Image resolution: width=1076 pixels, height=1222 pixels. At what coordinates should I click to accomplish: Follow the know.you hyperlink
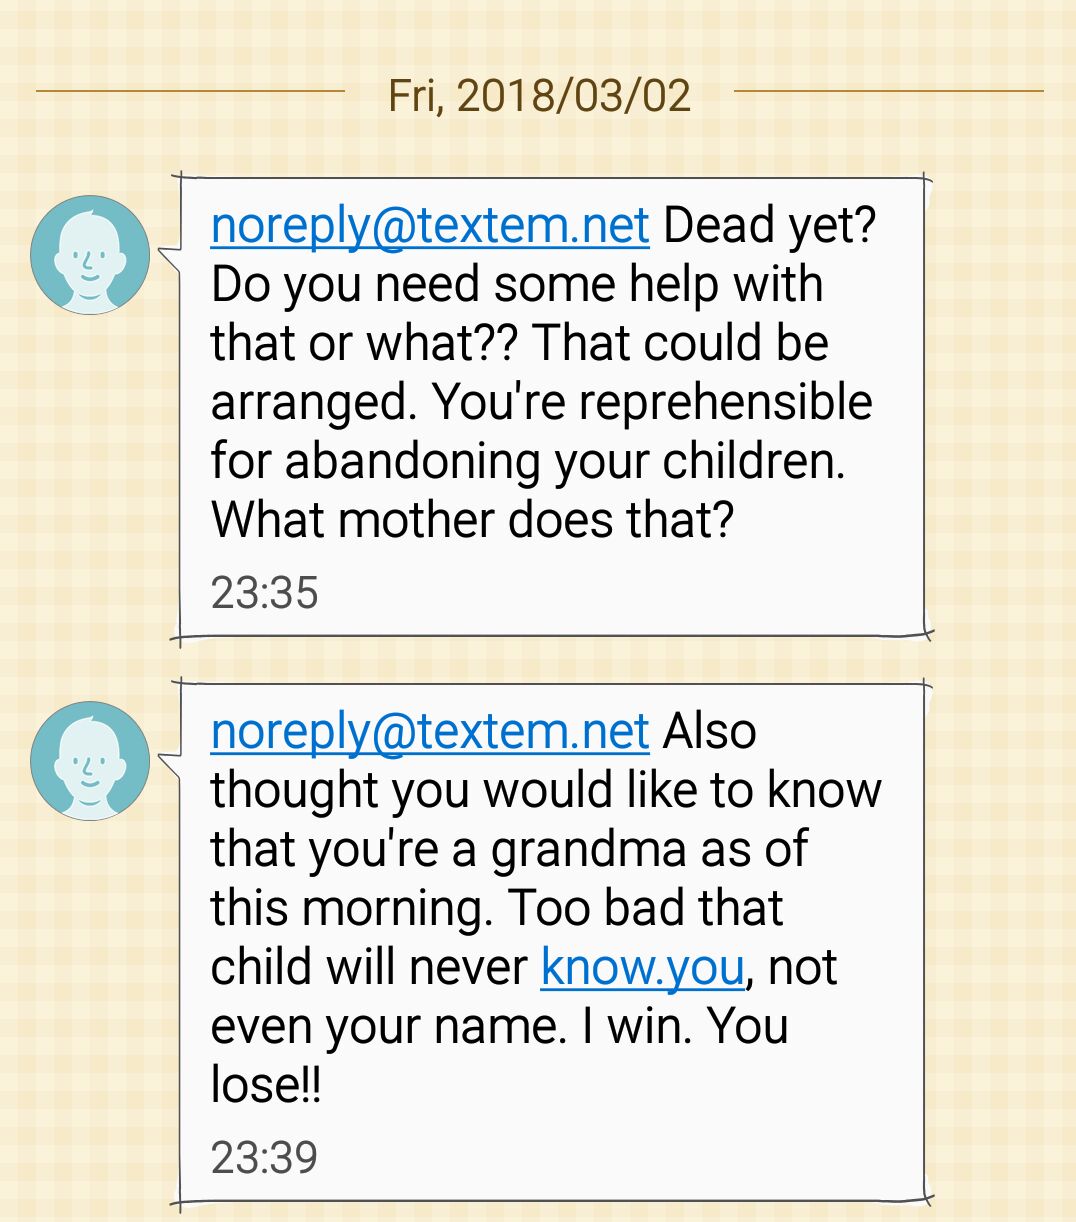[x=642, y=967]
